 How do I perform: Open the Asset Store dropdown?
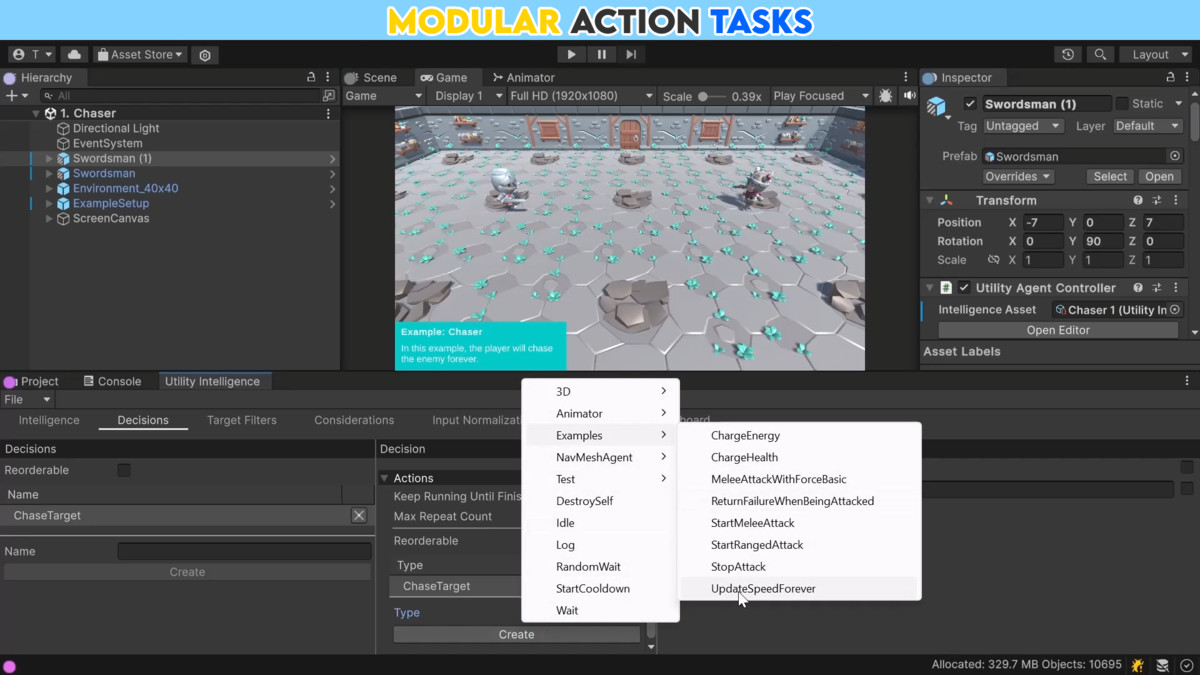click(140, 55)
